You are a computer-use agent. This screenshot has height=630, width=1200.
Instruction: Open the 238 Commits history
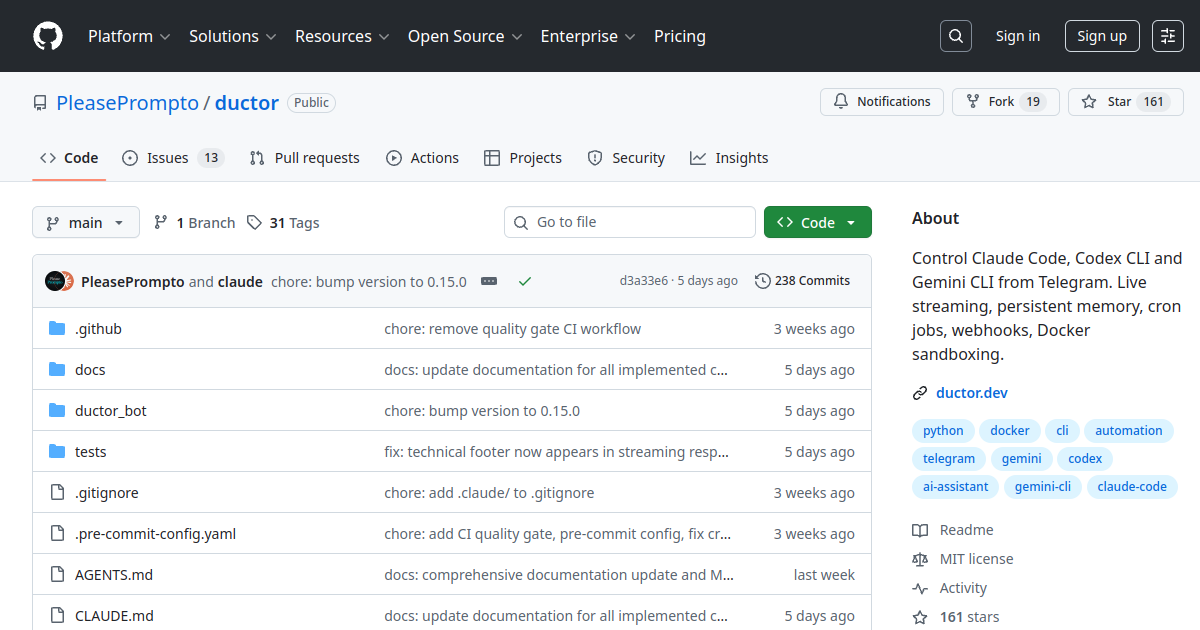pos(802,281)
